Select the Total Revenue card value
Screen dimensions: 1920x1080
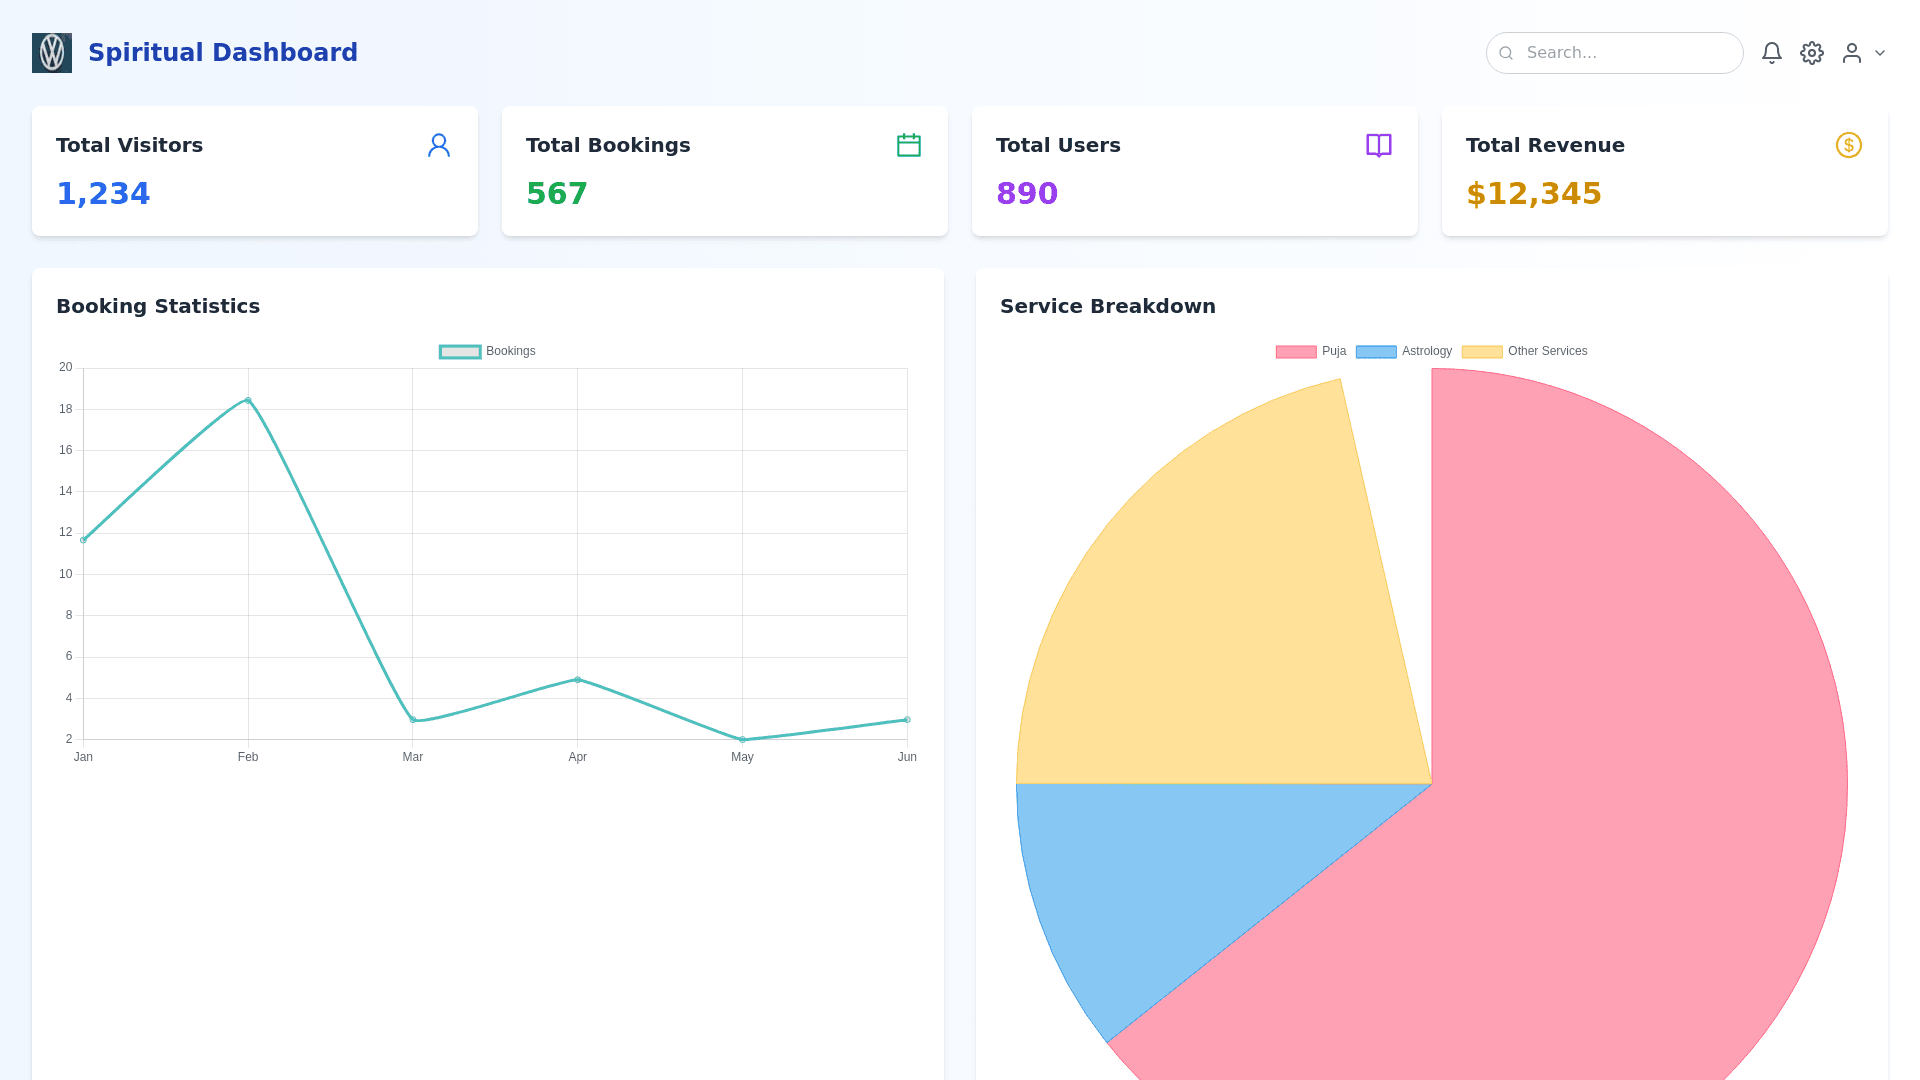(x=1533, y=194)
